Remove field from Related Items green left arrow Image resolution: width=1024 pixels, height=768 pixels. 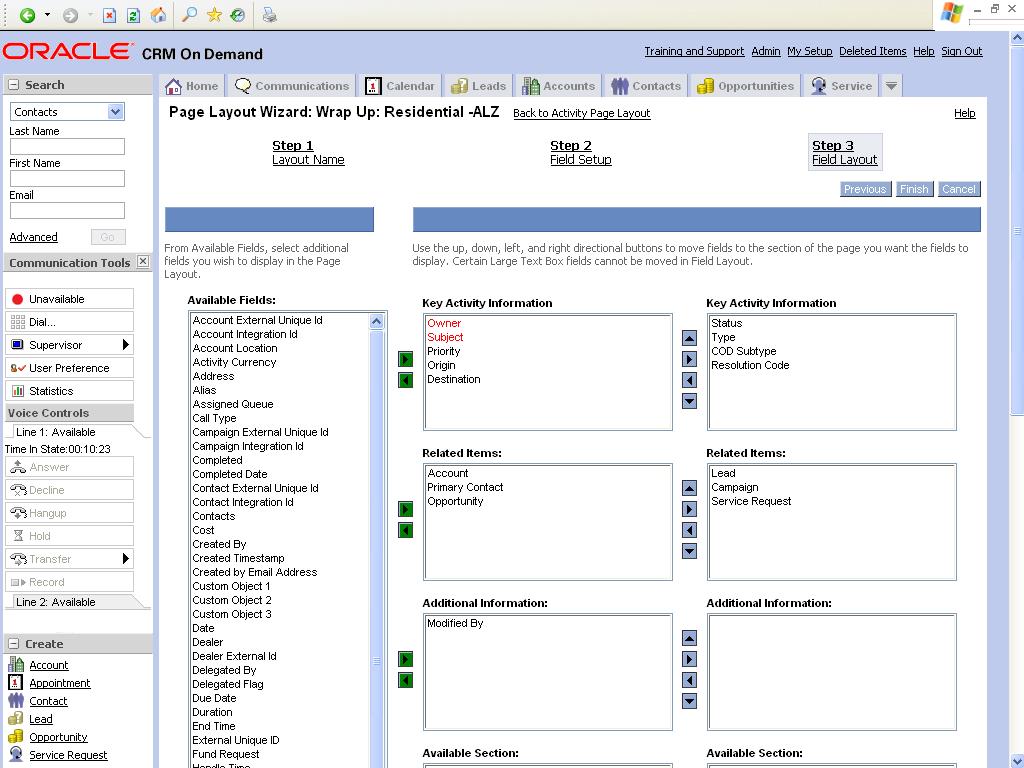406,530
